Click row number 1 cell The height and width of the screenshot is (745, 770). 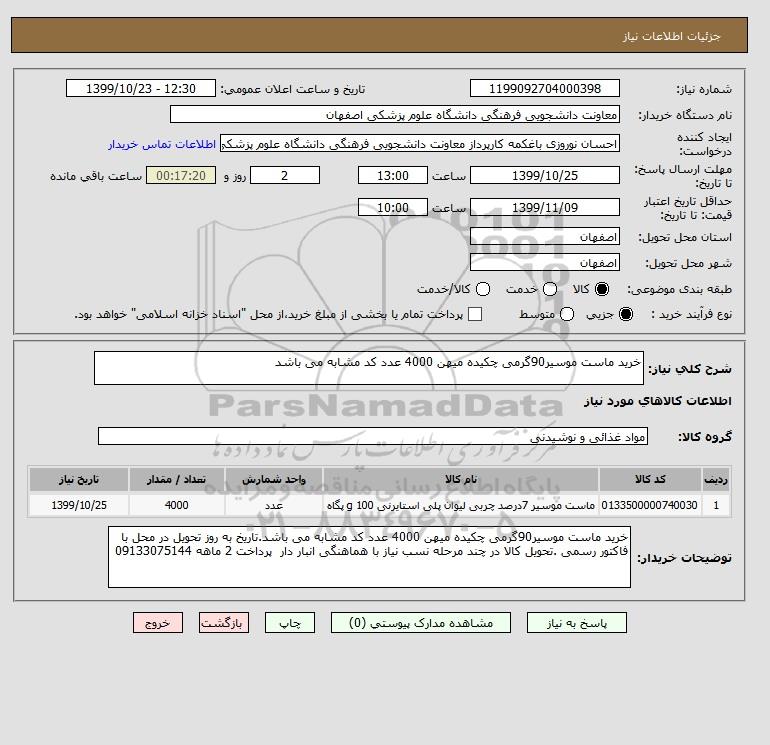click(x=716, y=505)
